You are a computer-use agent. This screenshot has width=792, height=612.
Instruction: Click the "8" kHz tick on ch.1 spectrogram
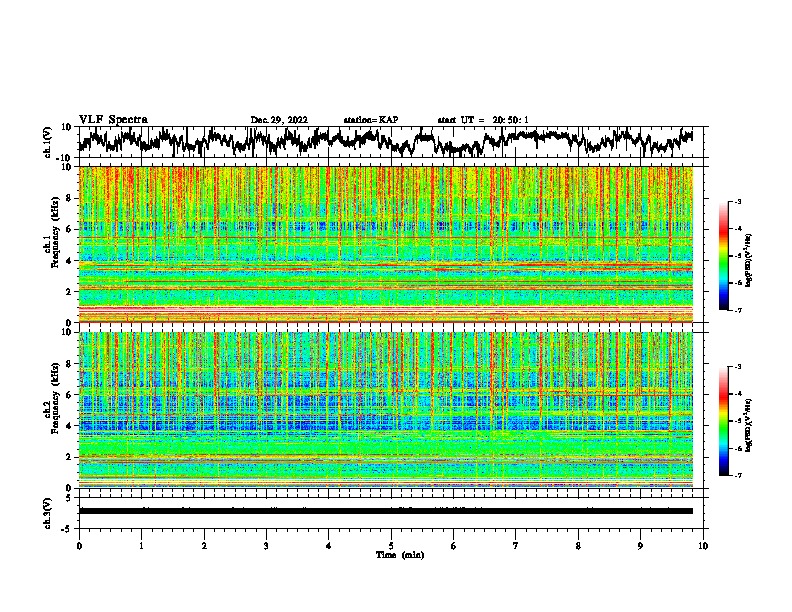[70, 198]
